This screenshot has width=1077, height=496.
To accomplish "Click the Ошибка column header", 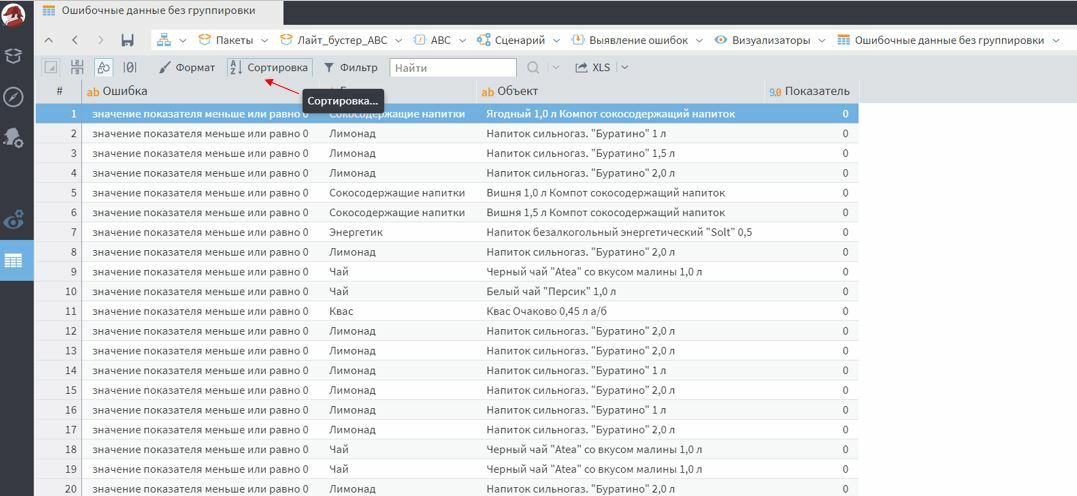I will click(x=200, y=91).
